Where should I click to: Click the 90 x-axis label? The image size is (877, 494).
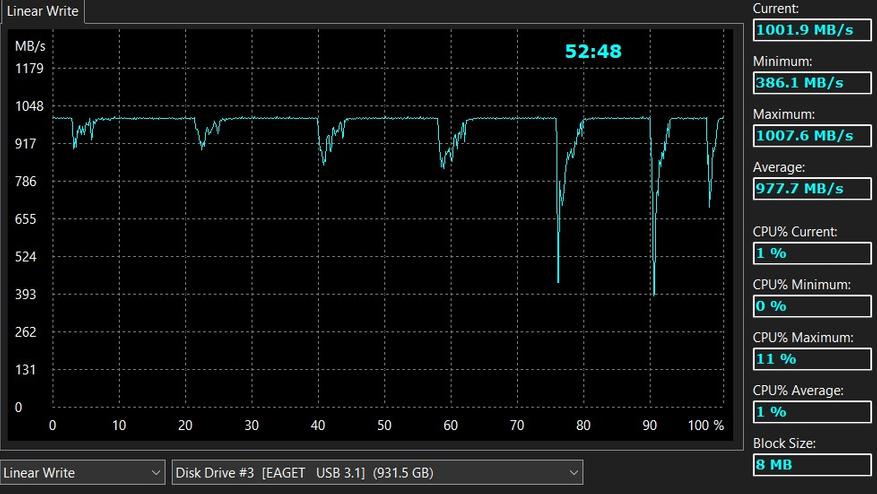click(649, 425)
